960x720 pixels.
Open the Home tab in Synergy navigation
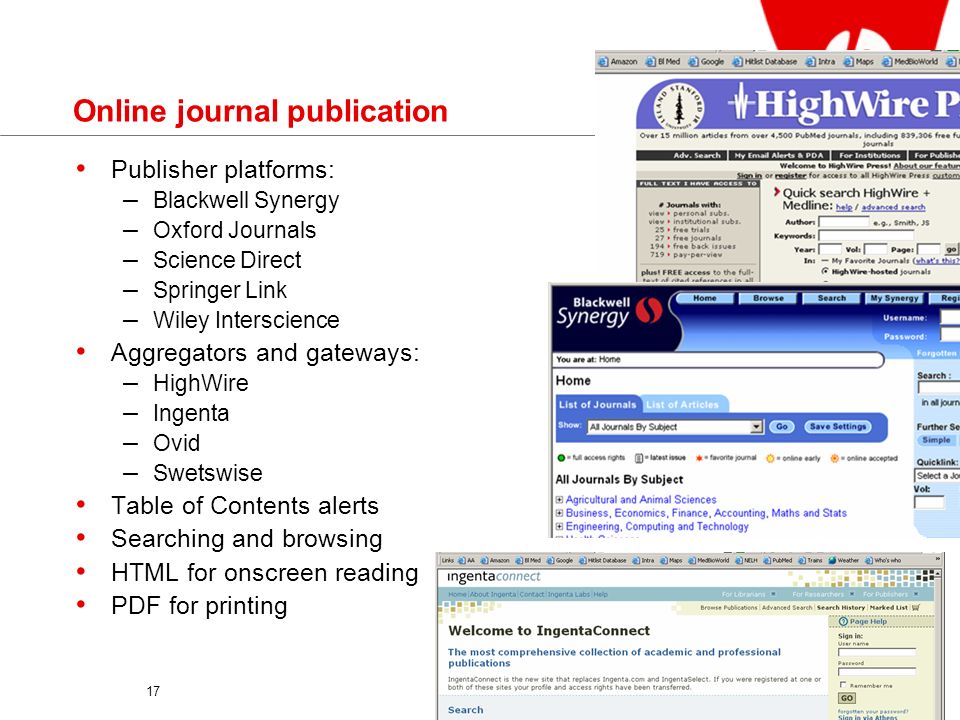705,298
